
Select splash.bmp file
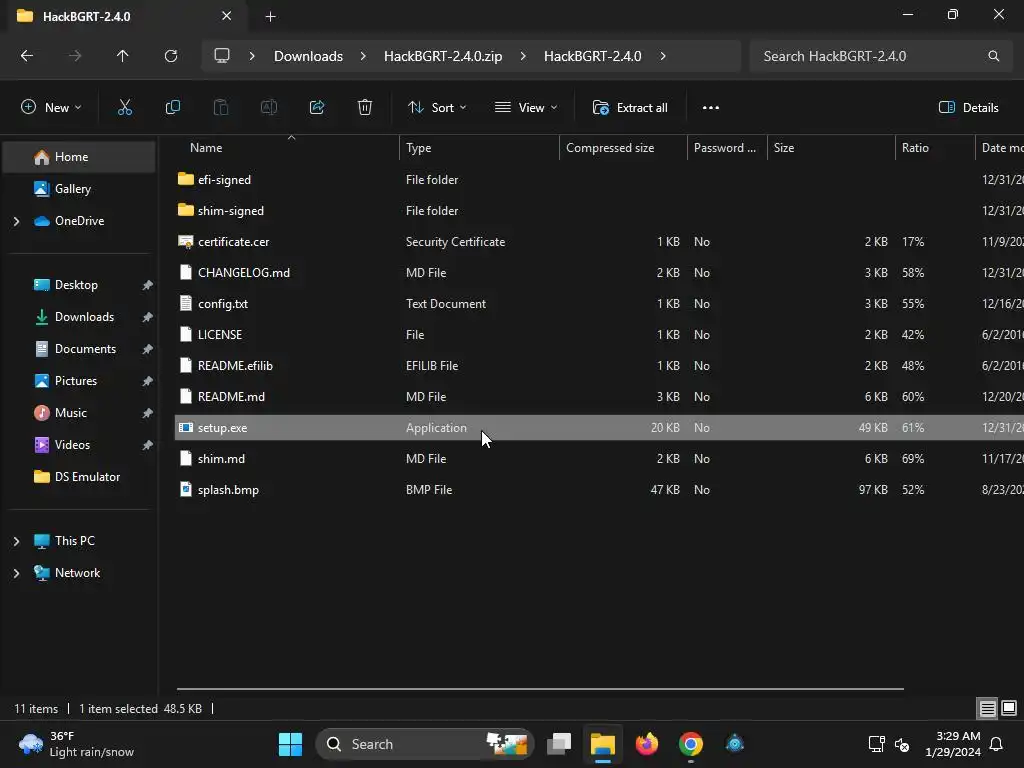[599, 490]
